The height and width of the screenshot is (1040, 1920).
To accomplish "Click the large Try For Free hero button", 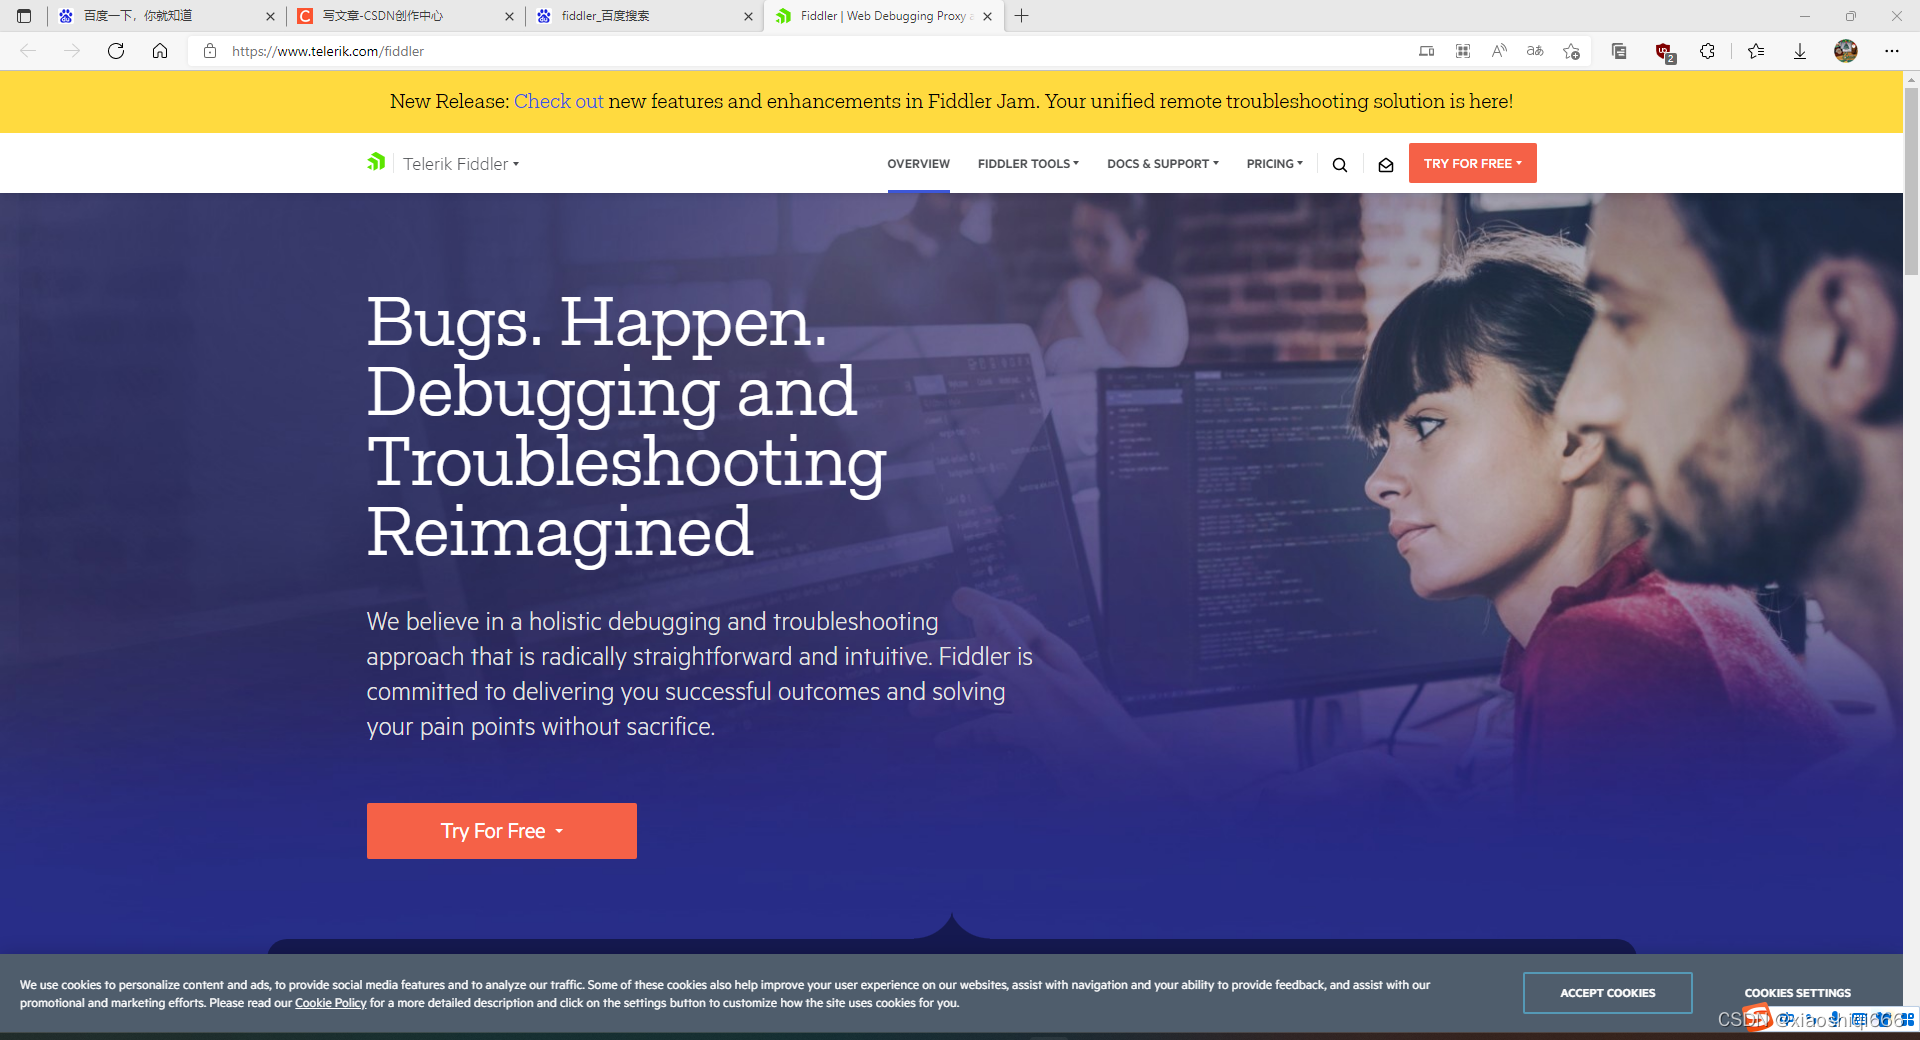I will pos(501,831).
